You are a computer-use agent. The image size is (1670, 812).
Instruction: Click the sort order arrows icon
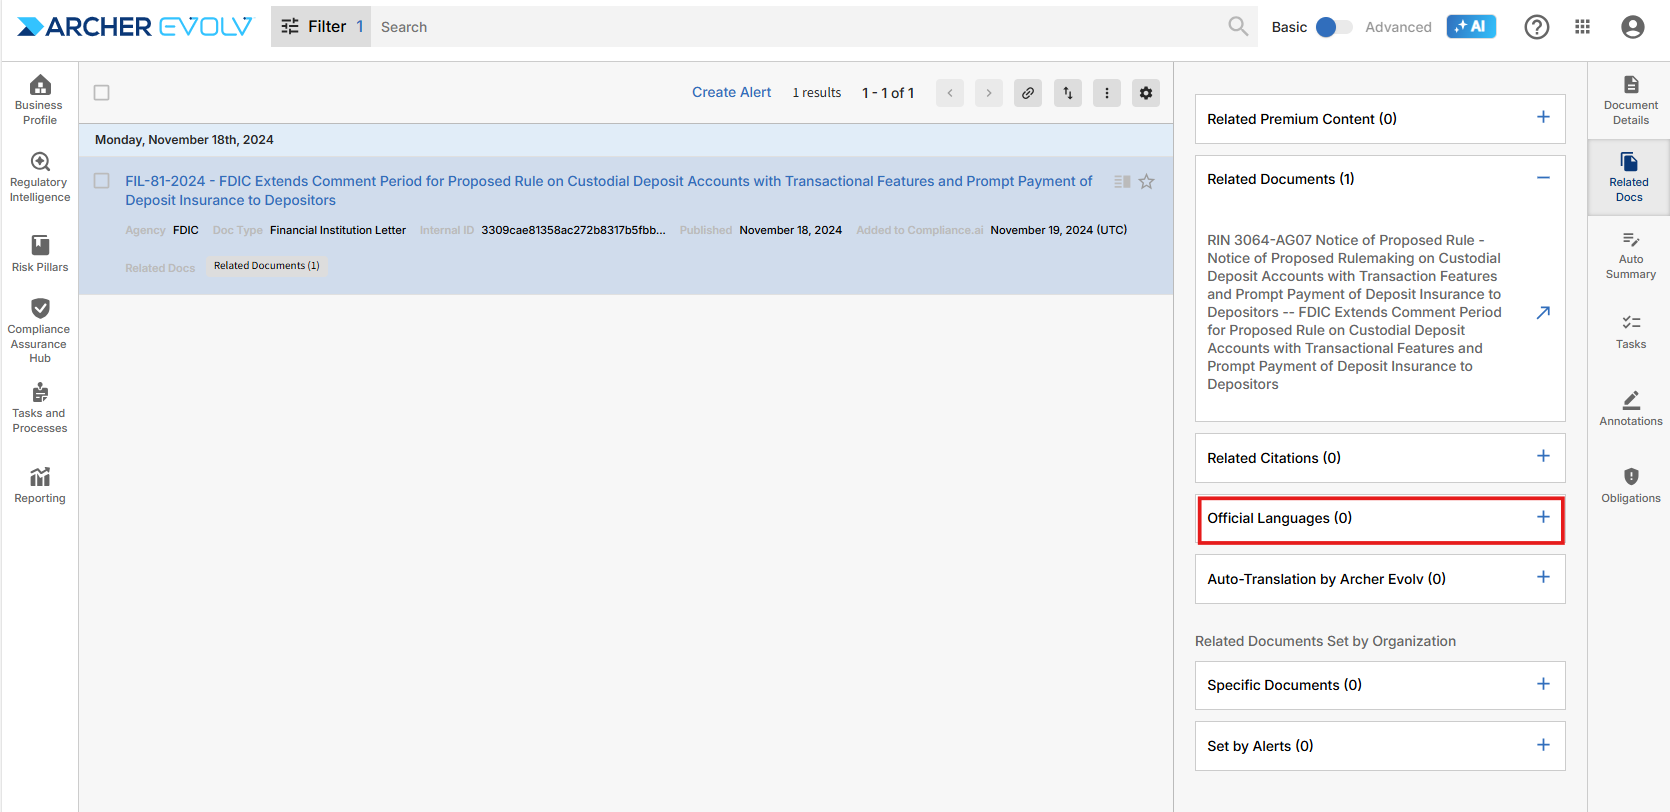(1067, 93)
